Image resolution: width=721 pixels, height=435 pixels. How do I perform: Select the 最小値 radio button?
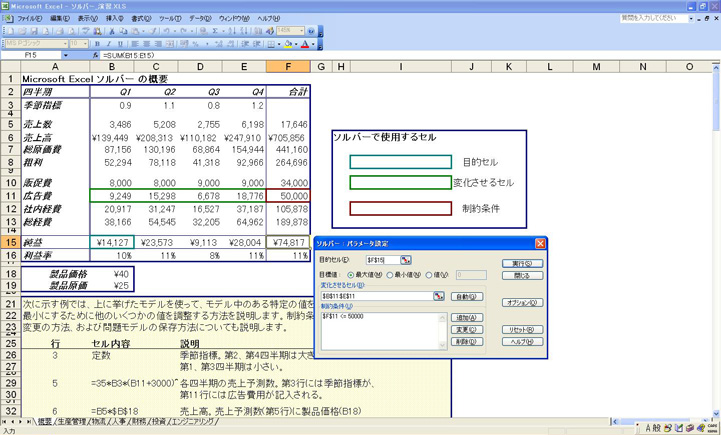point(389,275)
